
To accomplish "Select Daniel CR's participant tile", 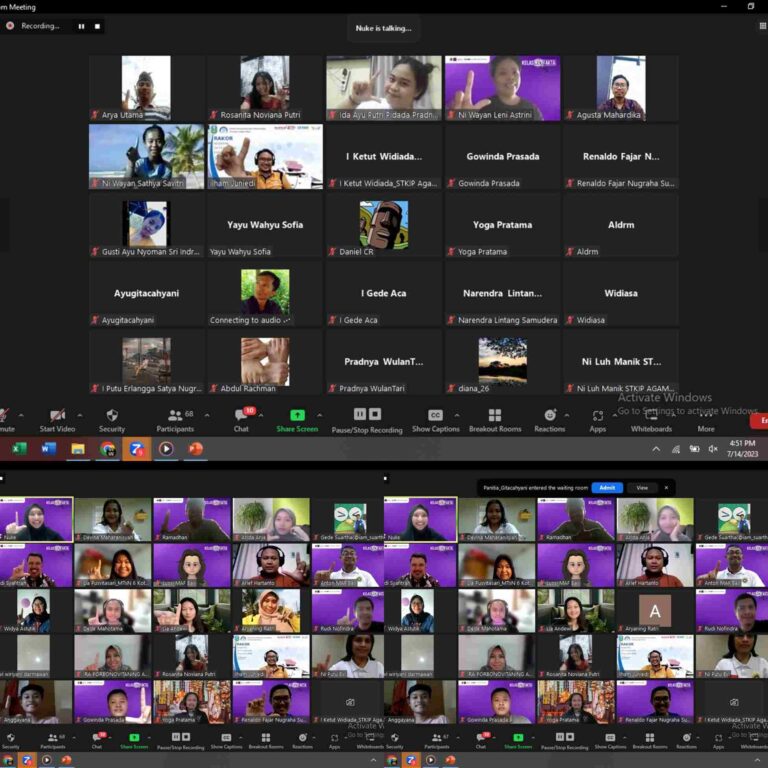I will click(384, 225).
